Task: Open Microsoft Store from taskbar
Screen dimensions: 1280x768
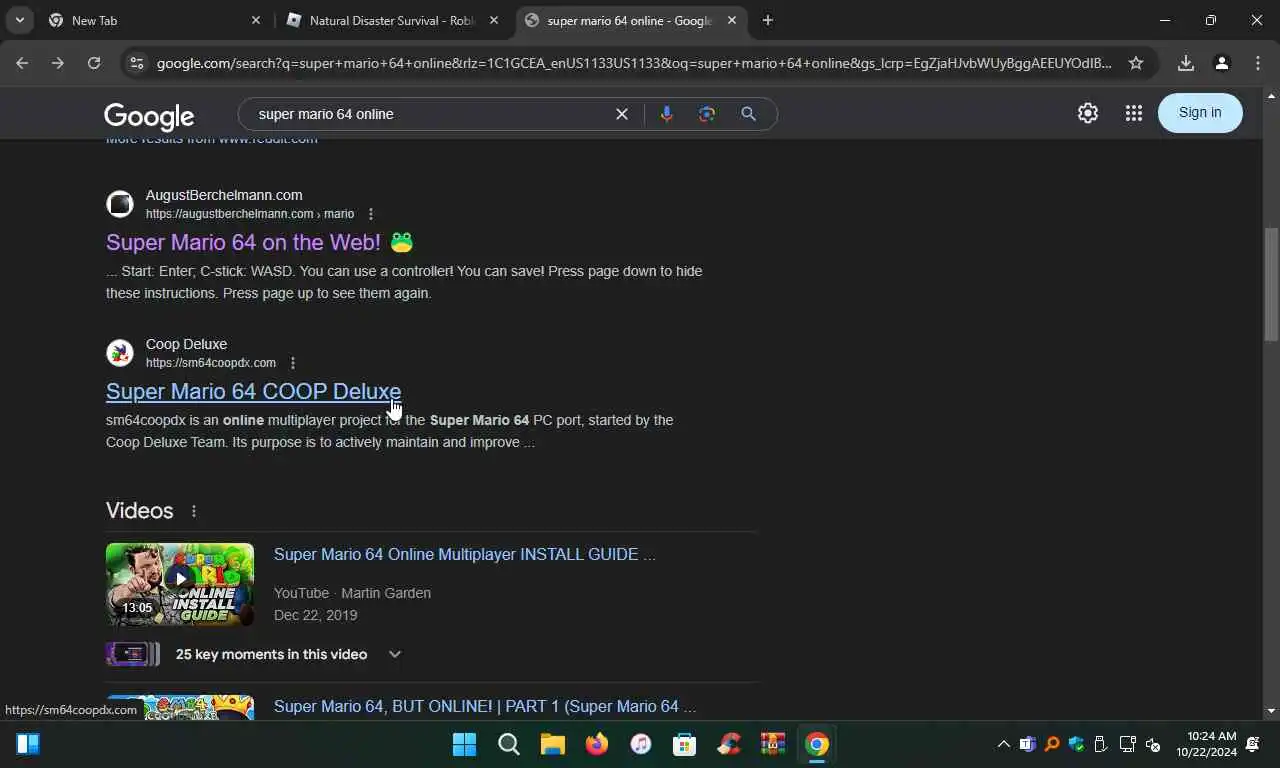Action: coord(685,744)
